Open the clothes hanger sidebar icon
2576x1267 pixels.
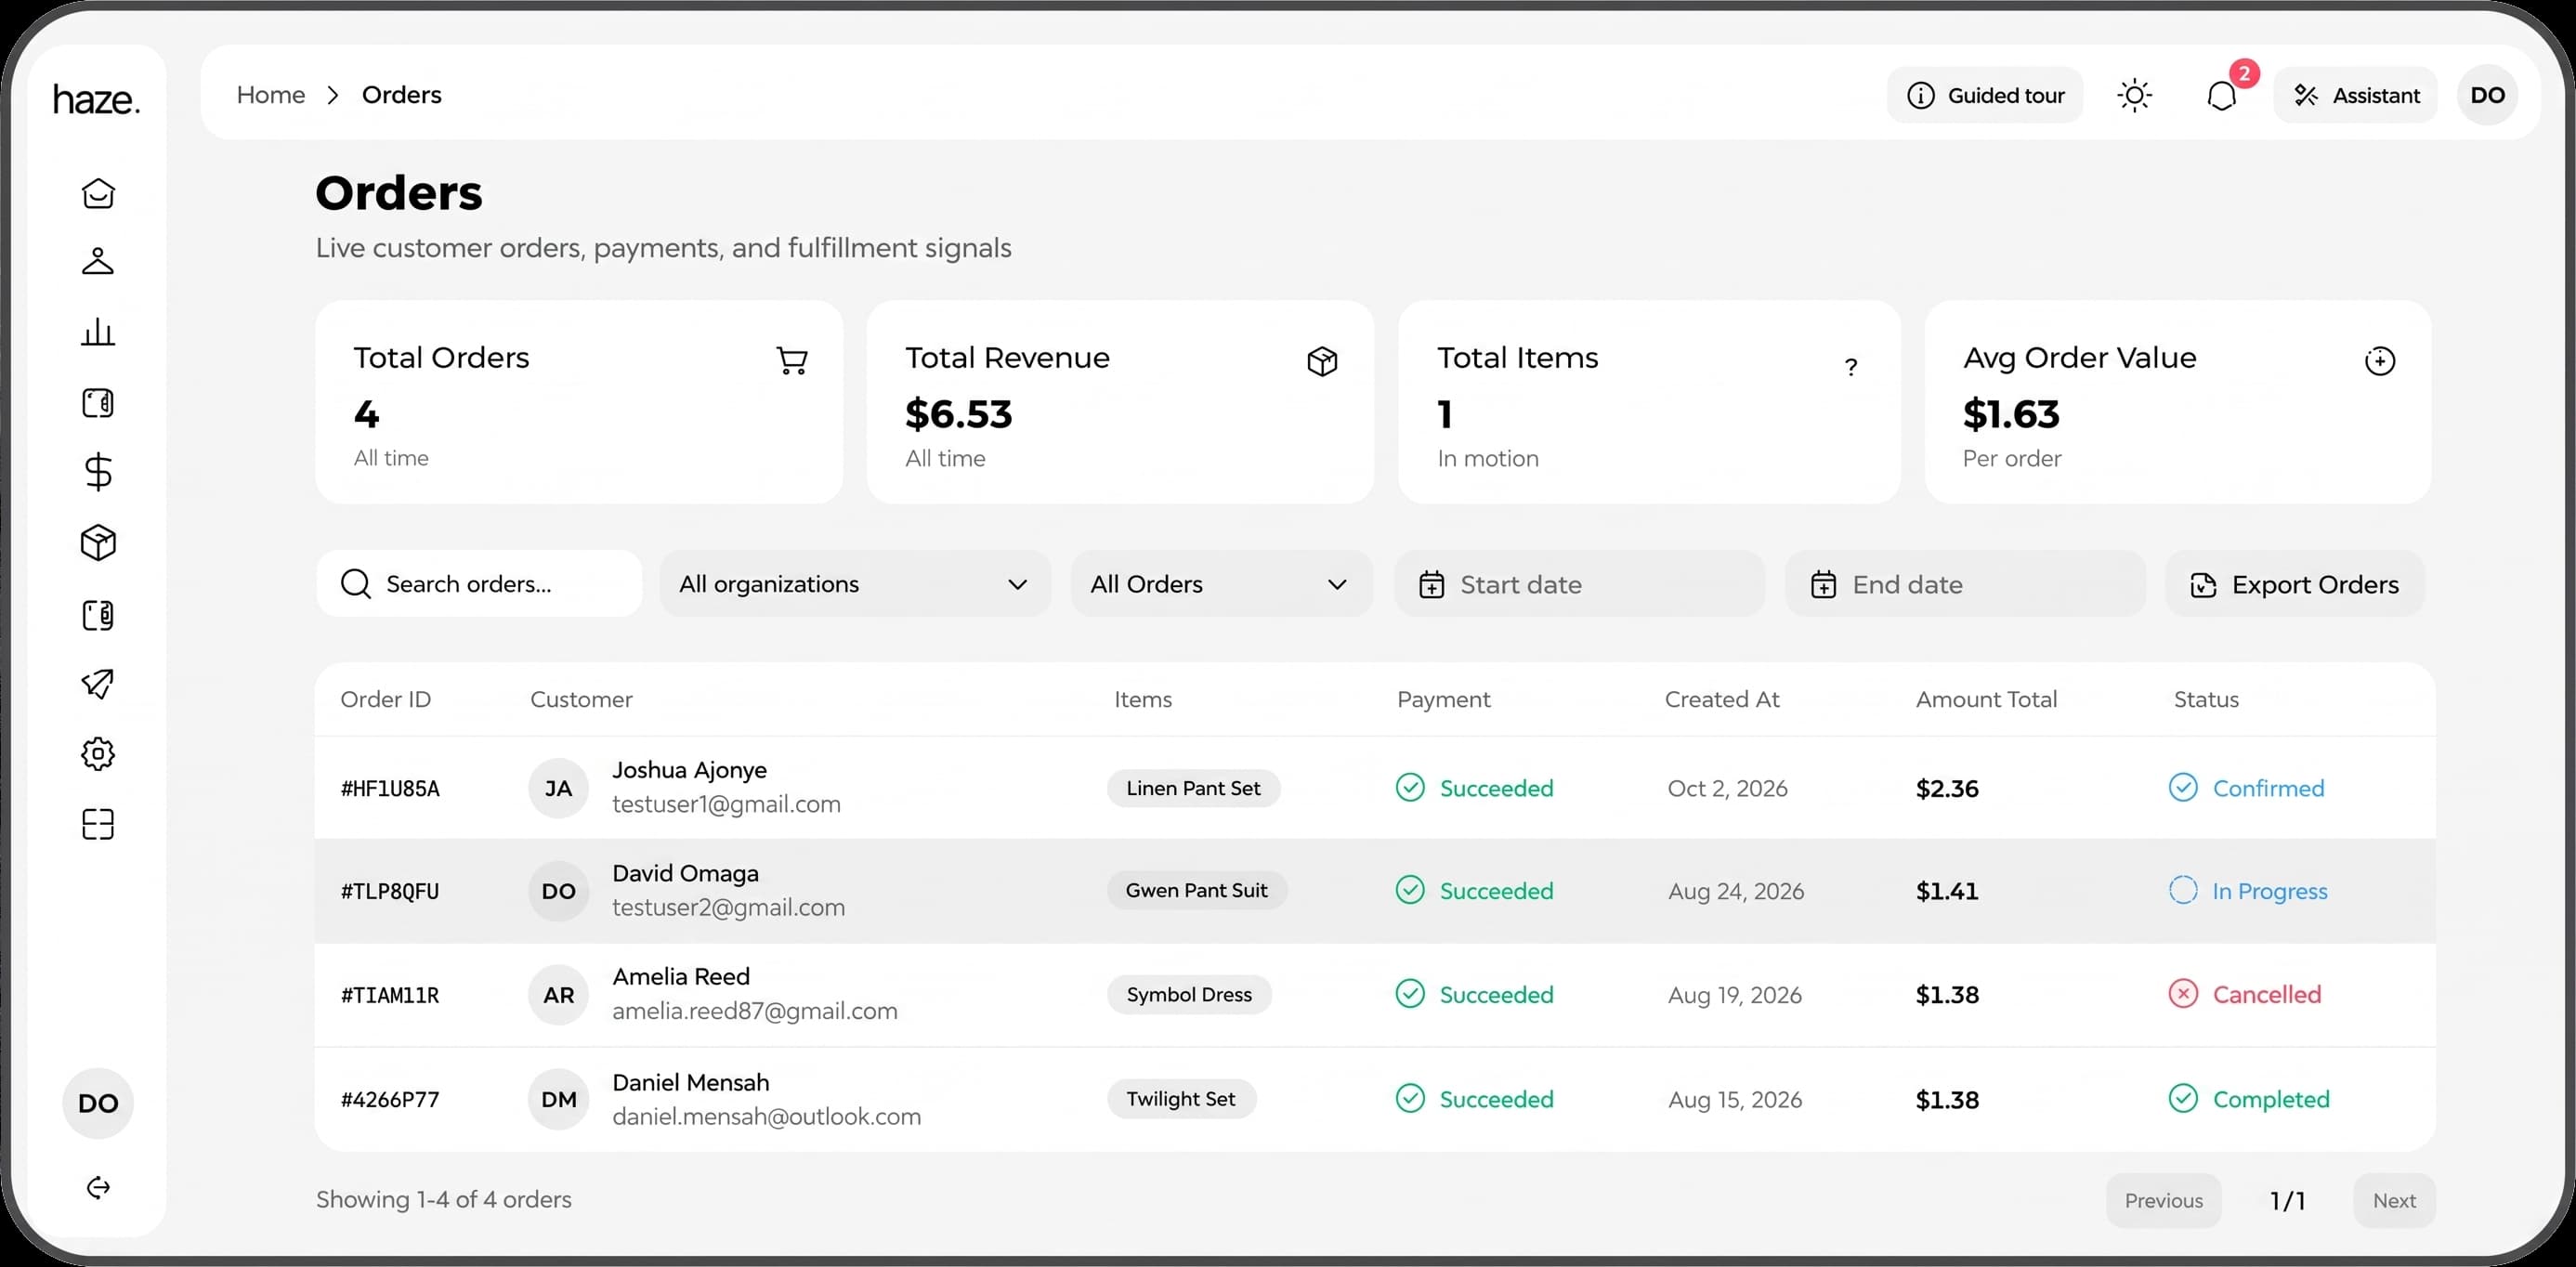[98, 262]
